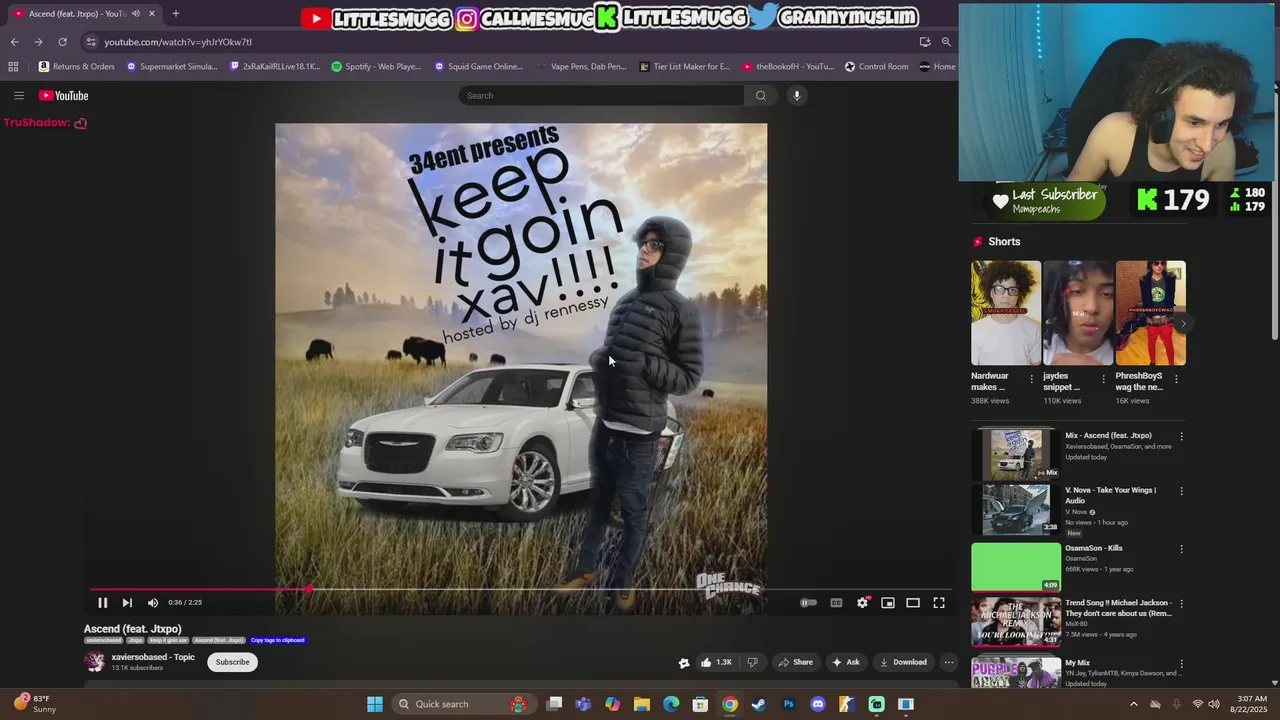
Task: Open Discord from the taskbar
Action: pyautogui.click(x=818, y=704)
